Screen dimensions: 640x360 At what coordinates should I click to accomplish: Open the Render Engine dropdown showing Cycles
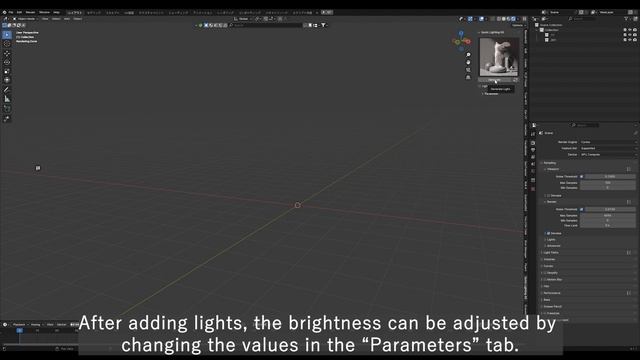pyautogui.click(x=608, y=142)
